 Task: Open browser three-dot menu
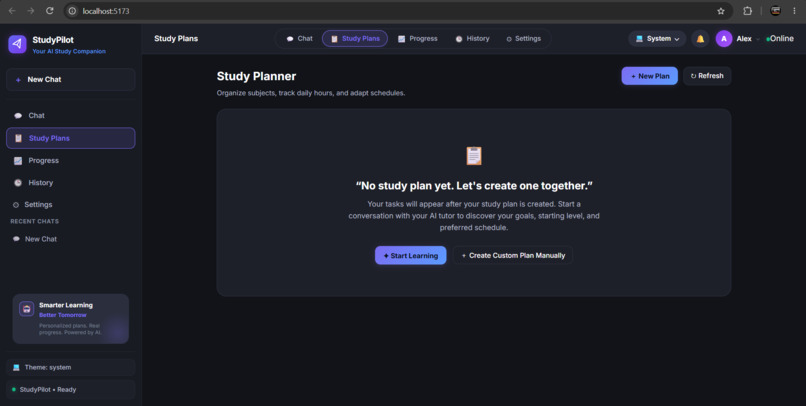pos(794,11)
